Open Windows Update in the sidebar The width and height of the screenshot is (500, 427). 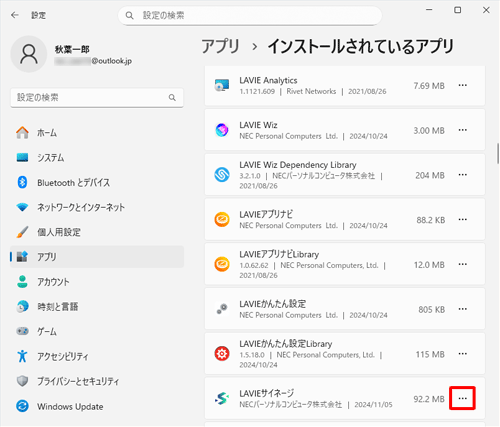coord(97,406)
